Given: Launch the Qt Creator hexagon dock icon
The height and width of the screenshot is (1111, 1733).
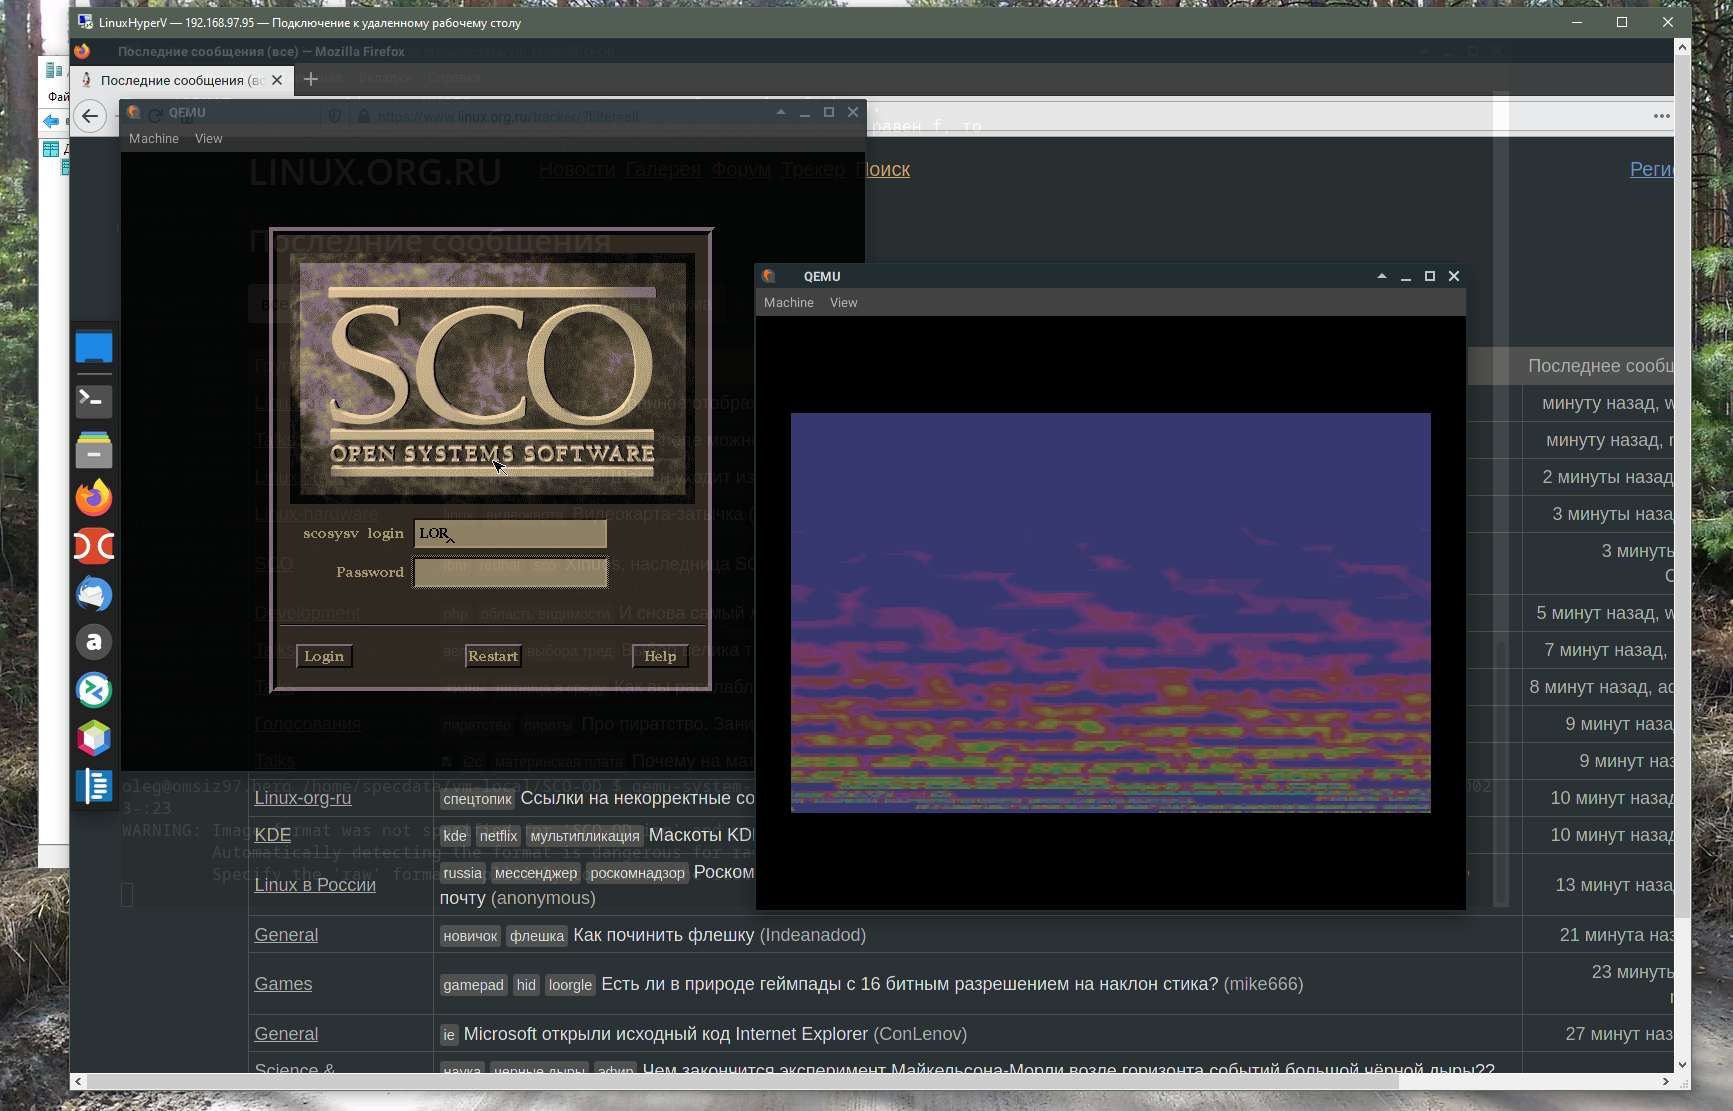Looking at the screenshot, I should [94, 738].
